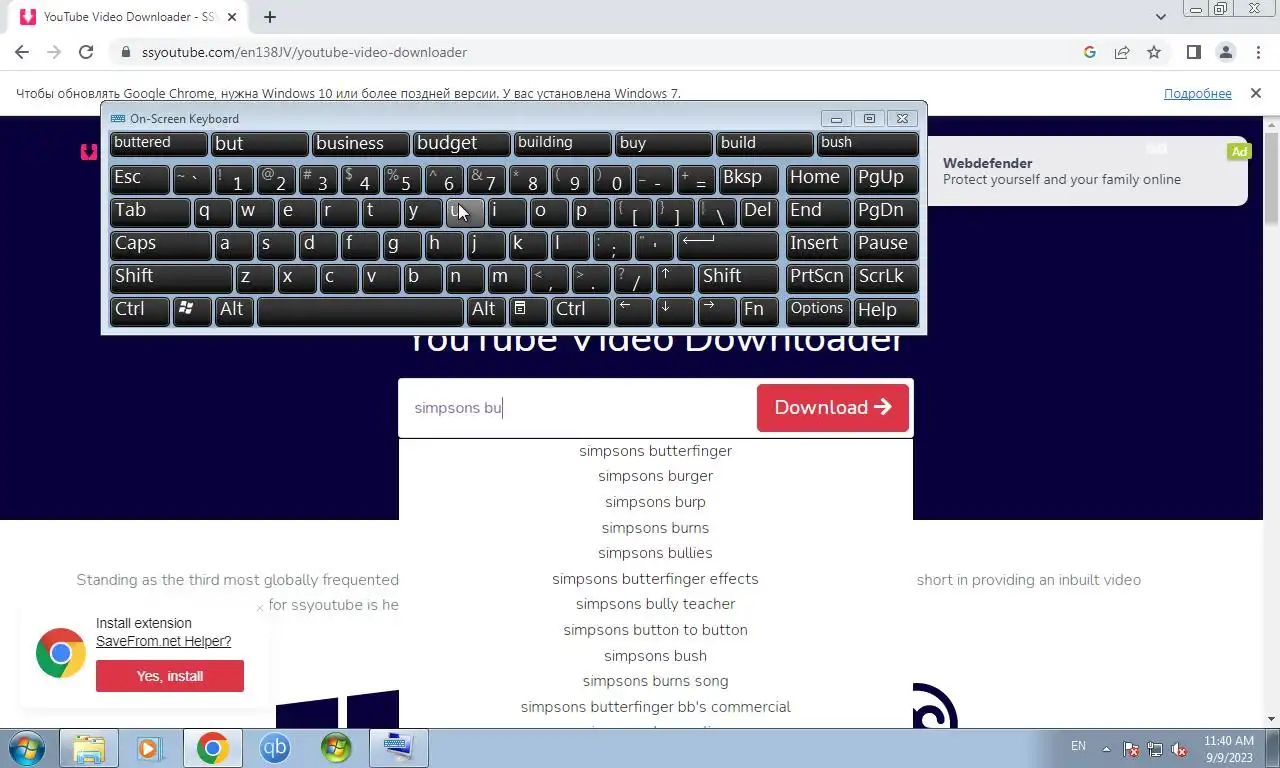Open Chrome profile avatar menu
The height and width of the screenshot is (768, 1280).
click(x=1225, y=52)
